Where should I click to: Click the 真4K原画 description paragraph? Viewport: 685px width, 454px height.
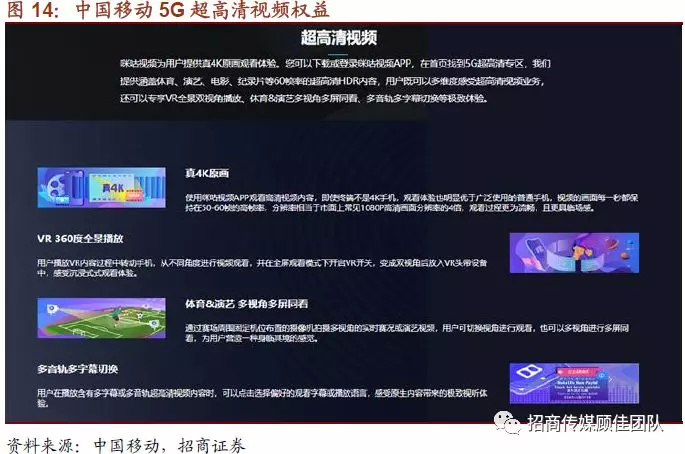click(411, 203)
